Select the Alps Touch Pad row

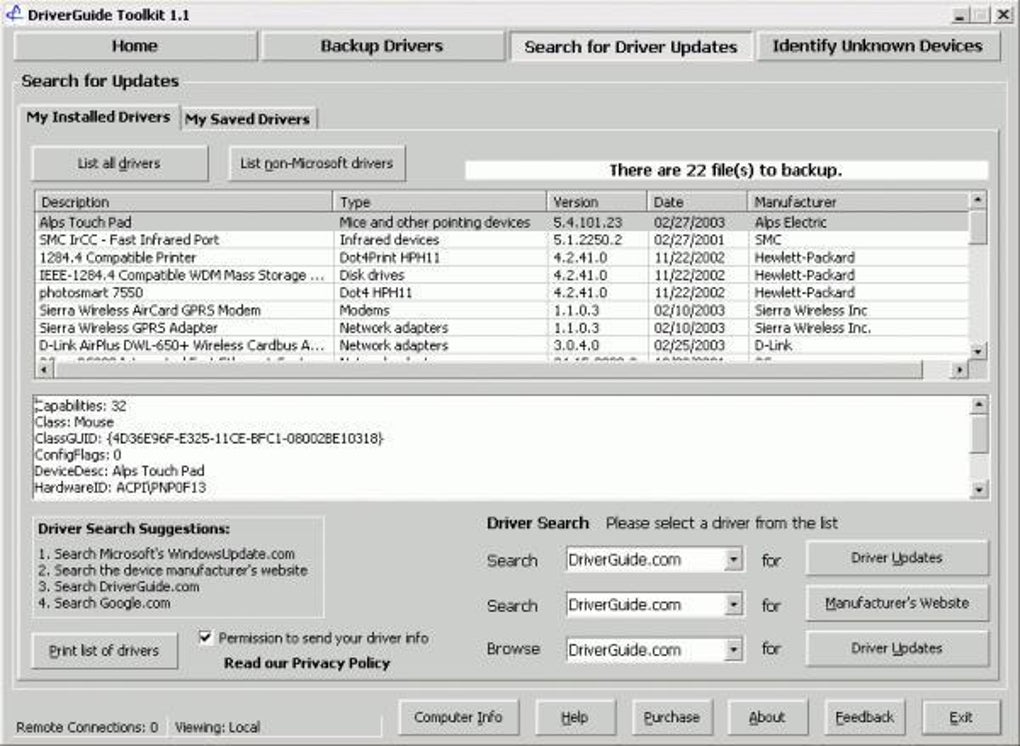[502, 222]
